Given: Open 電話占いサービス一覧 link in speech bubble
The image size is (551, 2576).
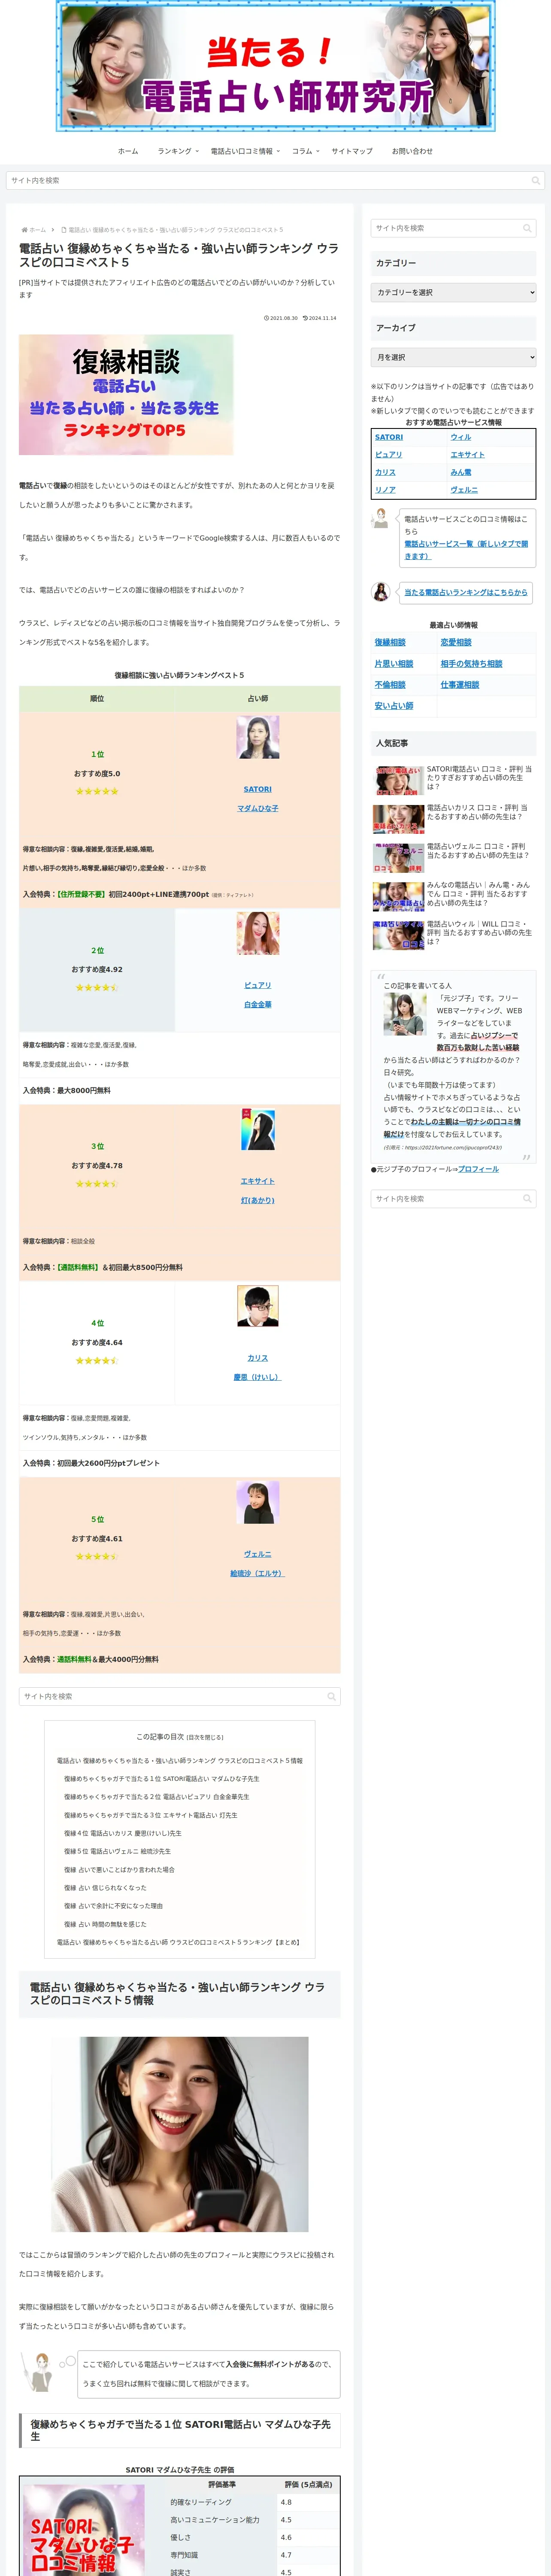Looking at the screenshot, I should 466,550.
